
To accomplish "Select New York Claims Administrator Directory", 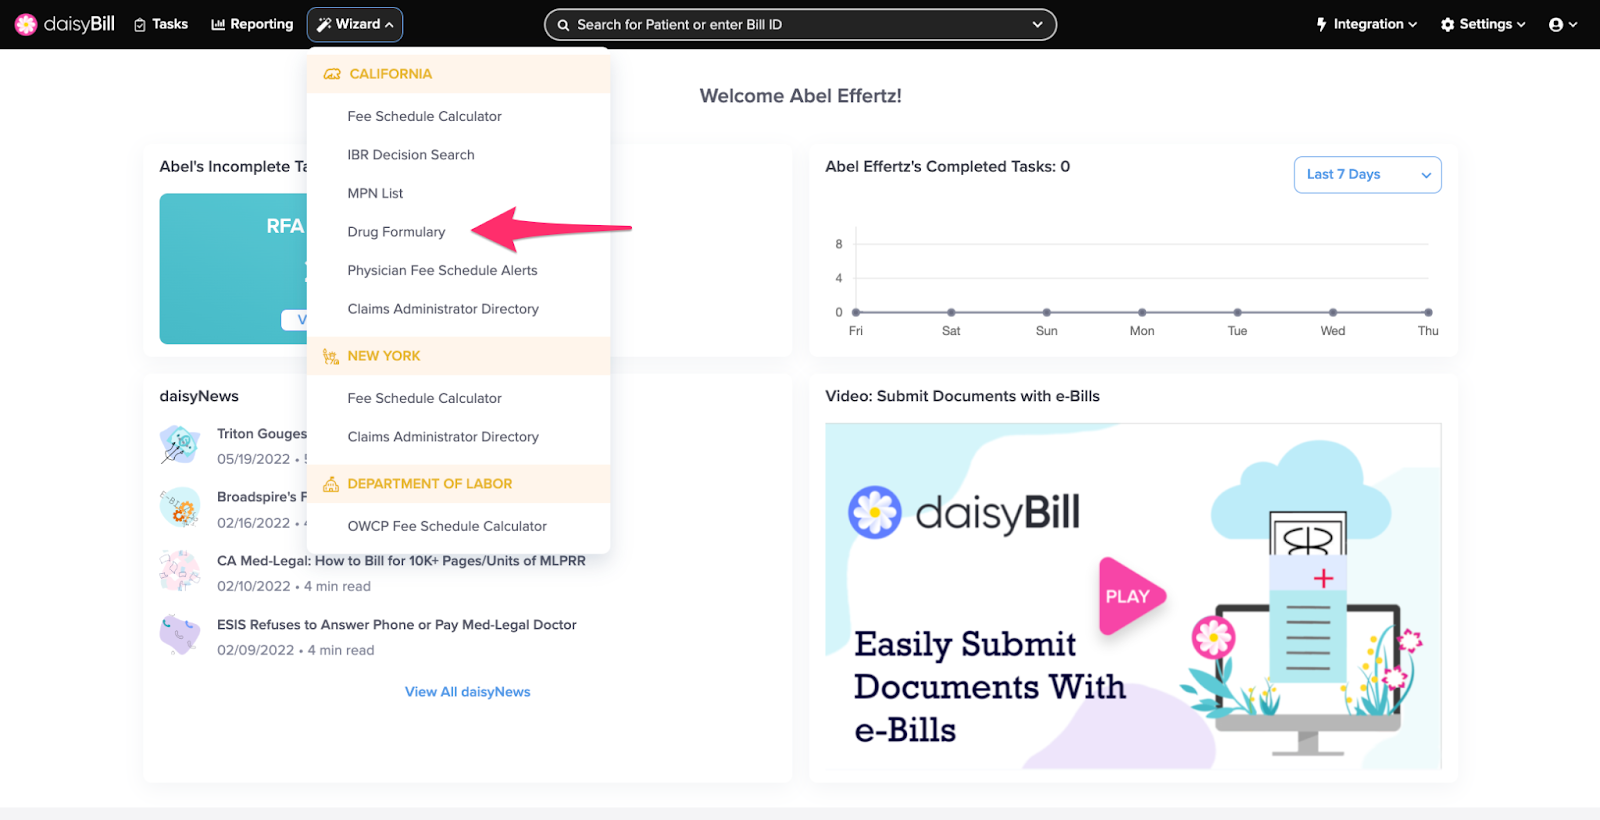I will click(443, 437).
